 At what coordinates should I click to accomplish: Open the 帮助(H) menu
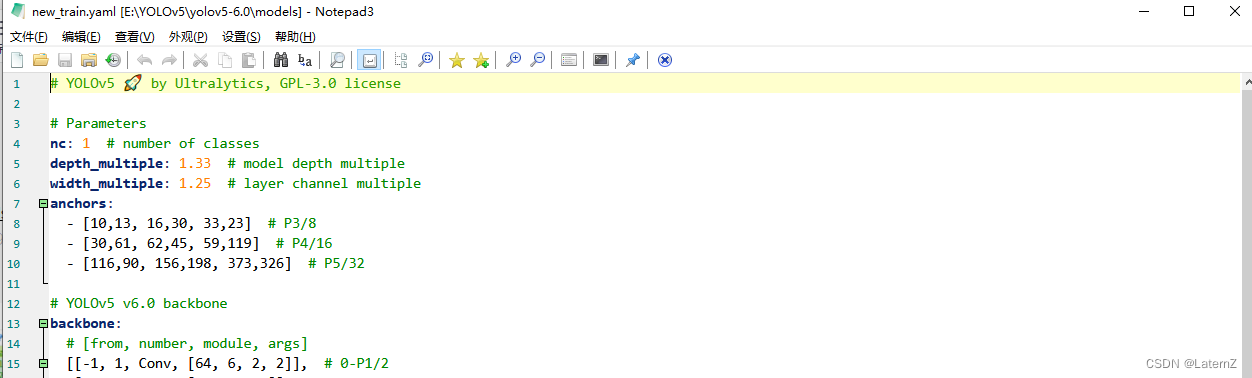[295, 37]
